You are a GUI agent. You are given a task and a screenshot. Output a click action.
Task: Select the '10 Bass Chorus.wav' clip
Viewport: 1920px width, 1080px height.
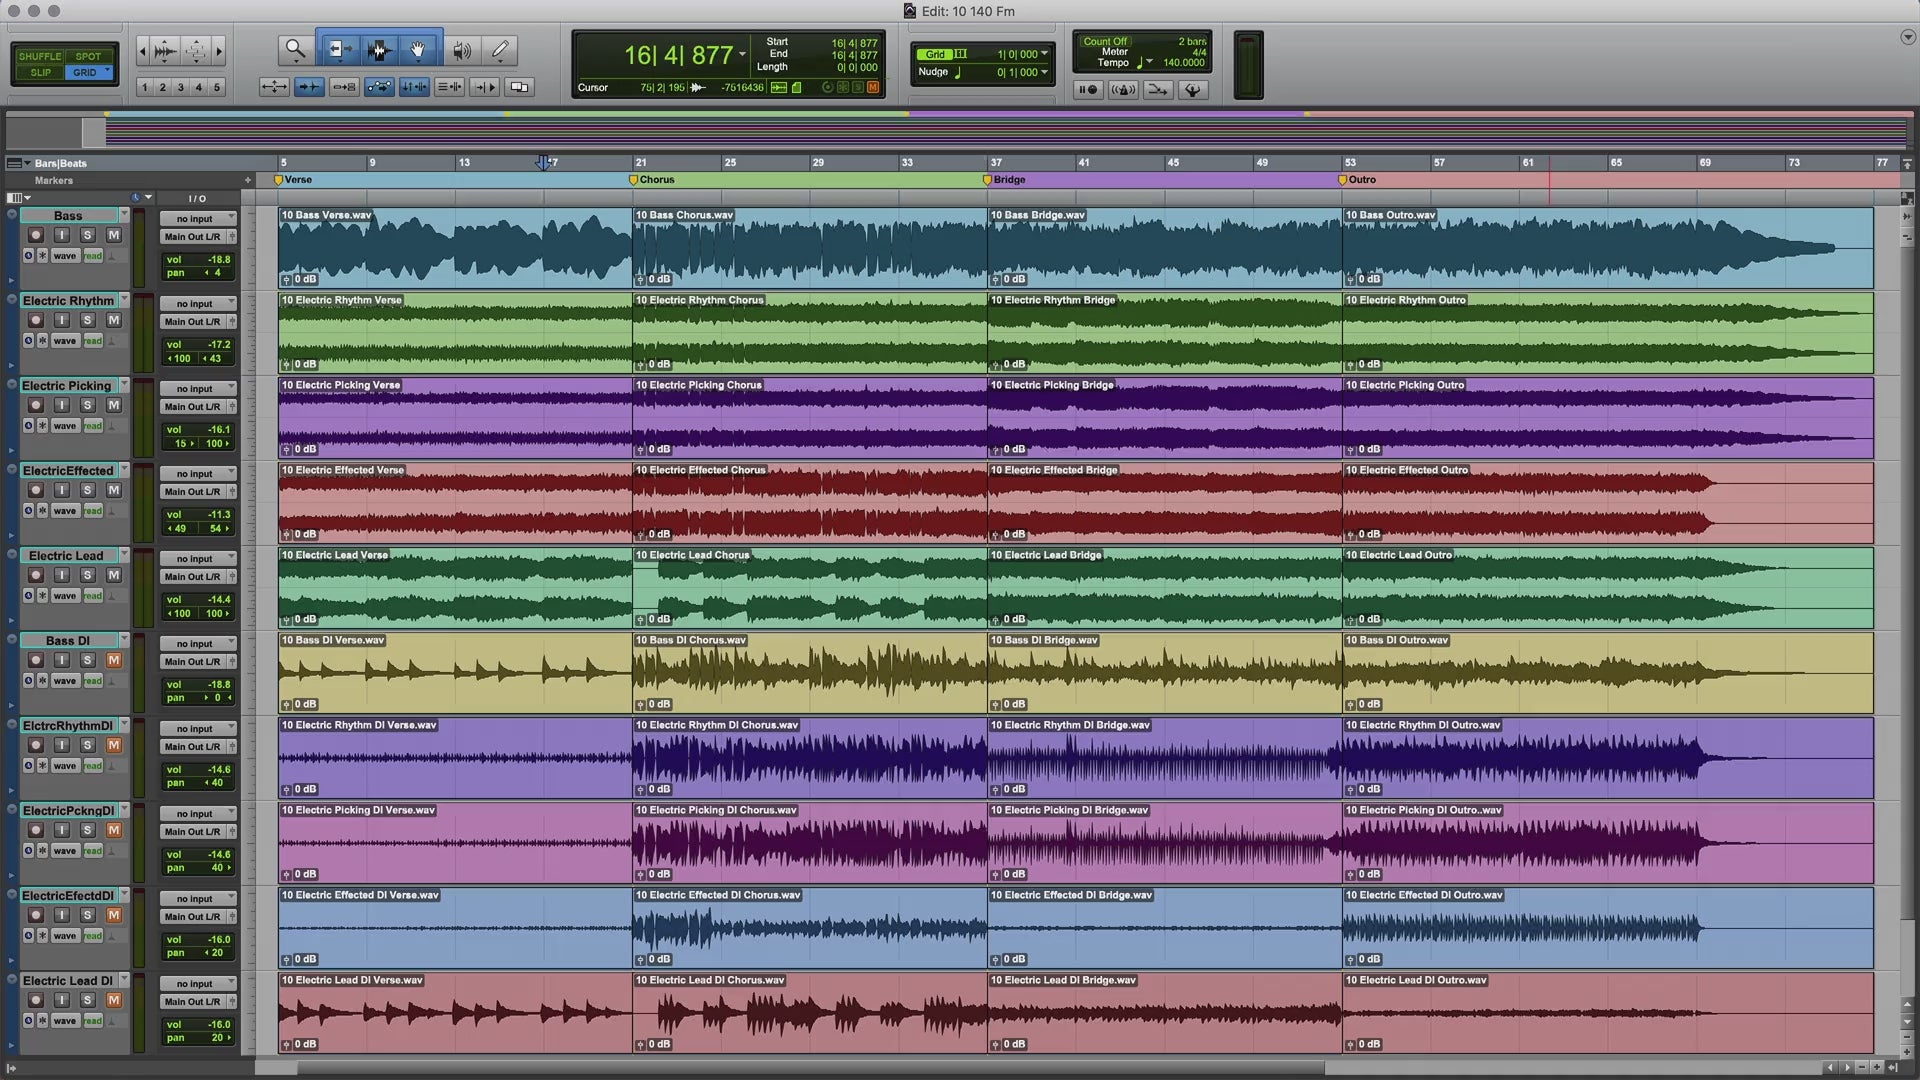coord(810,248)
